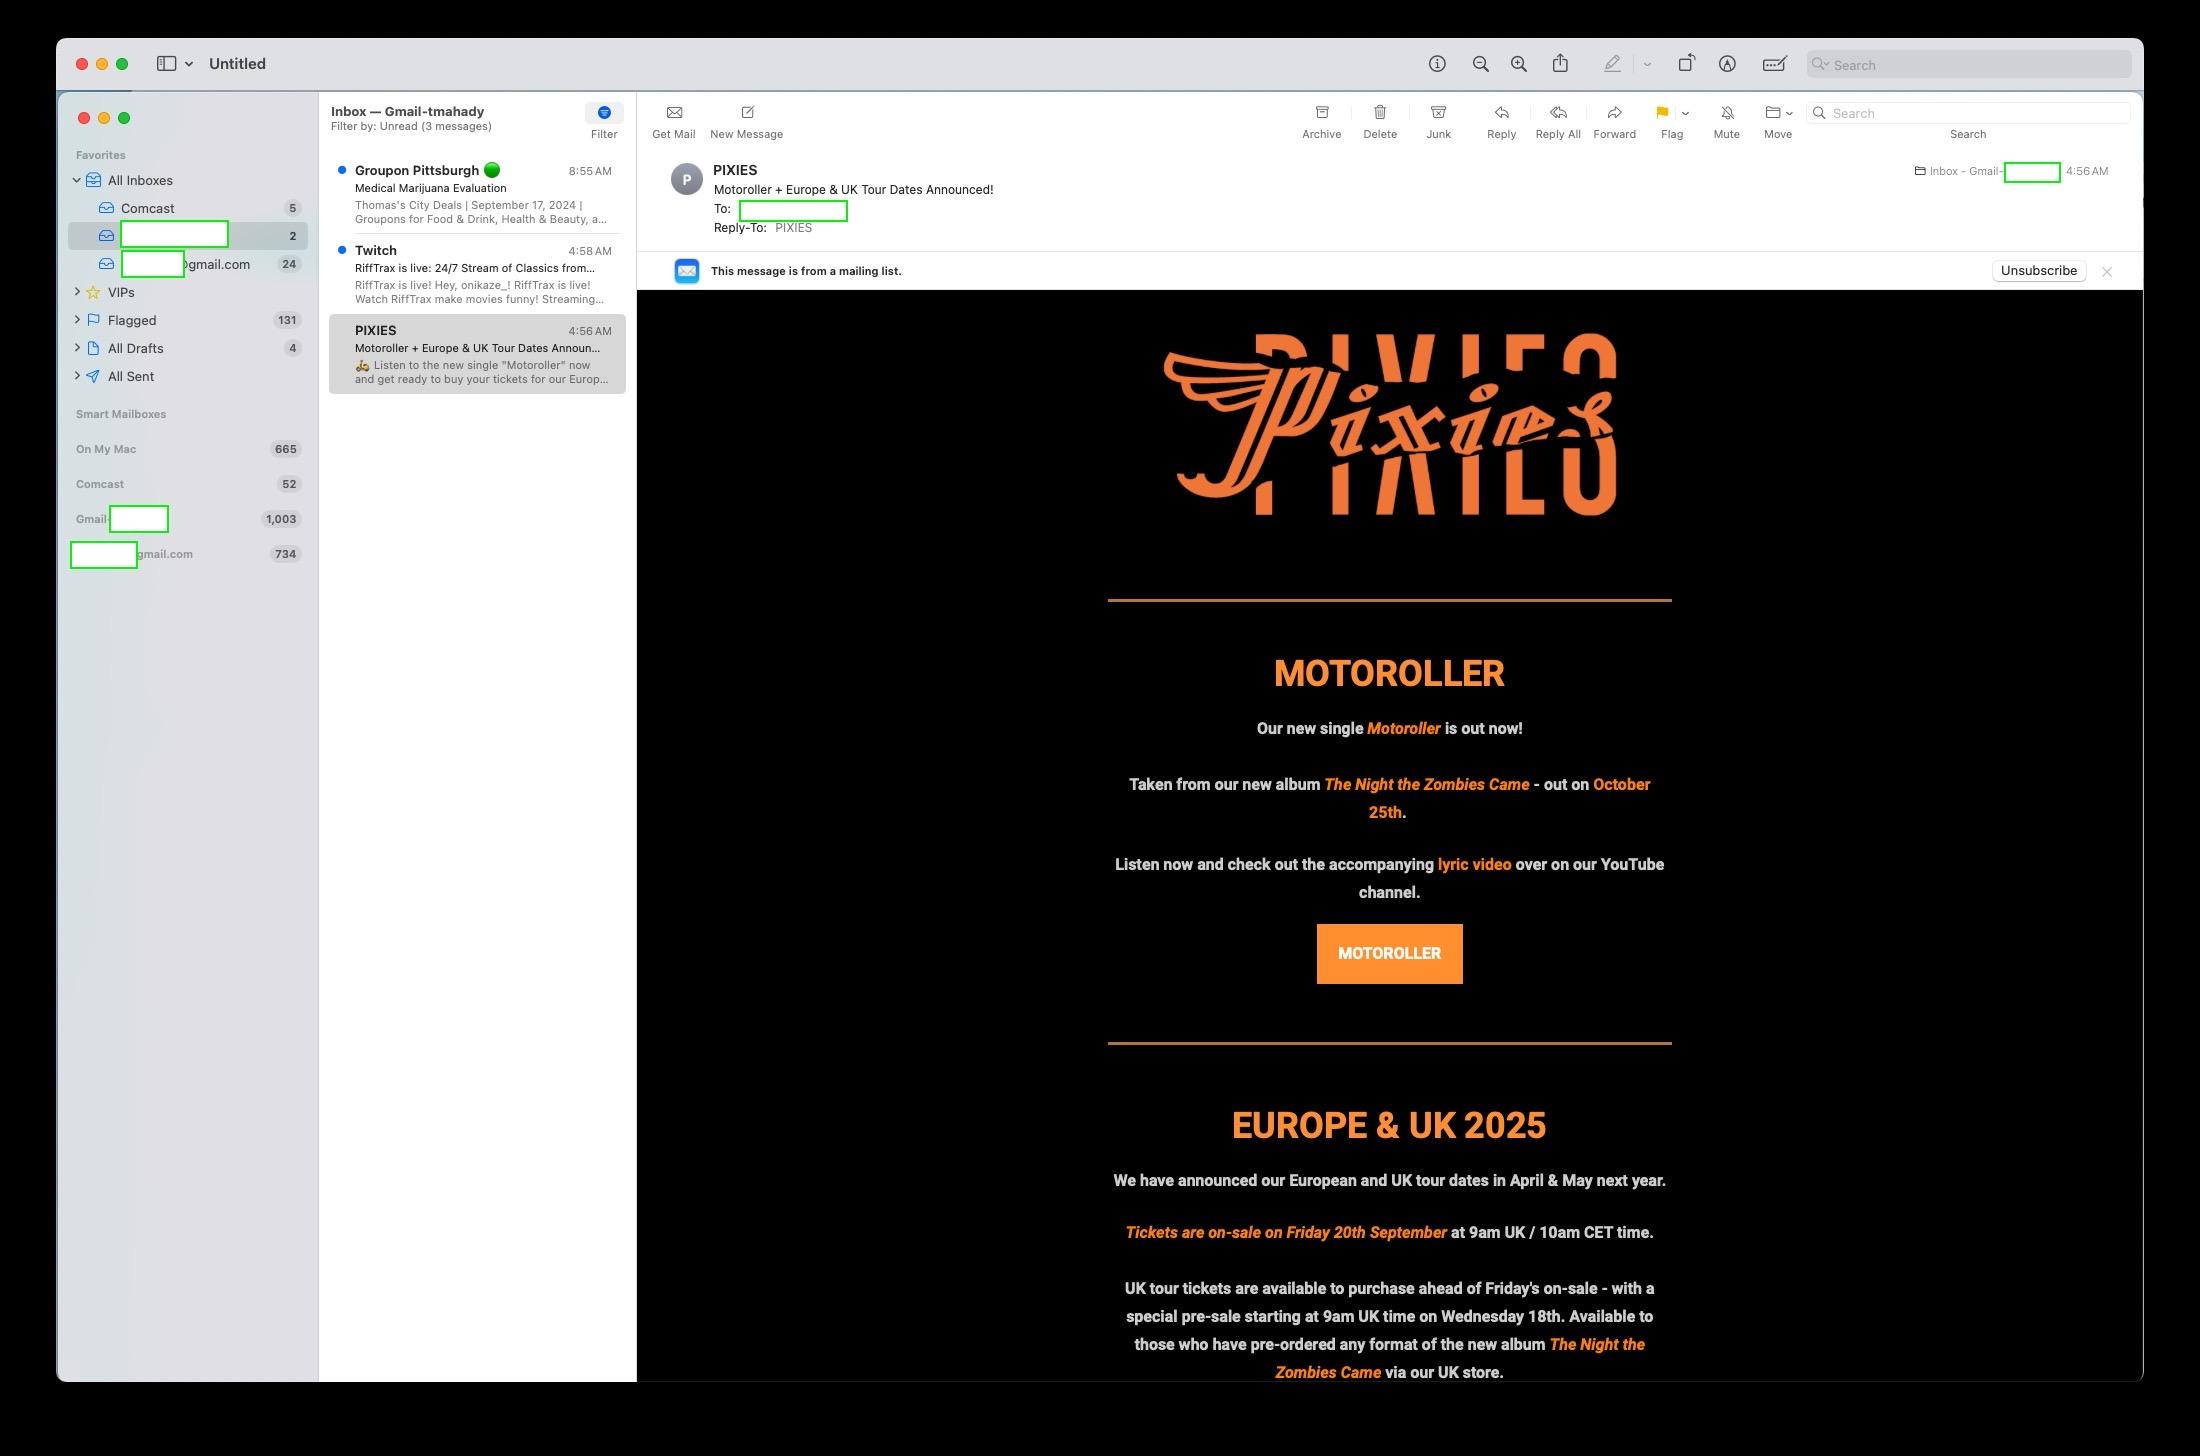This screenshot has width=2200, height=1456.
Task: Select the gmail.com inbox with 24 unread
Action: [x=188, y=264]
